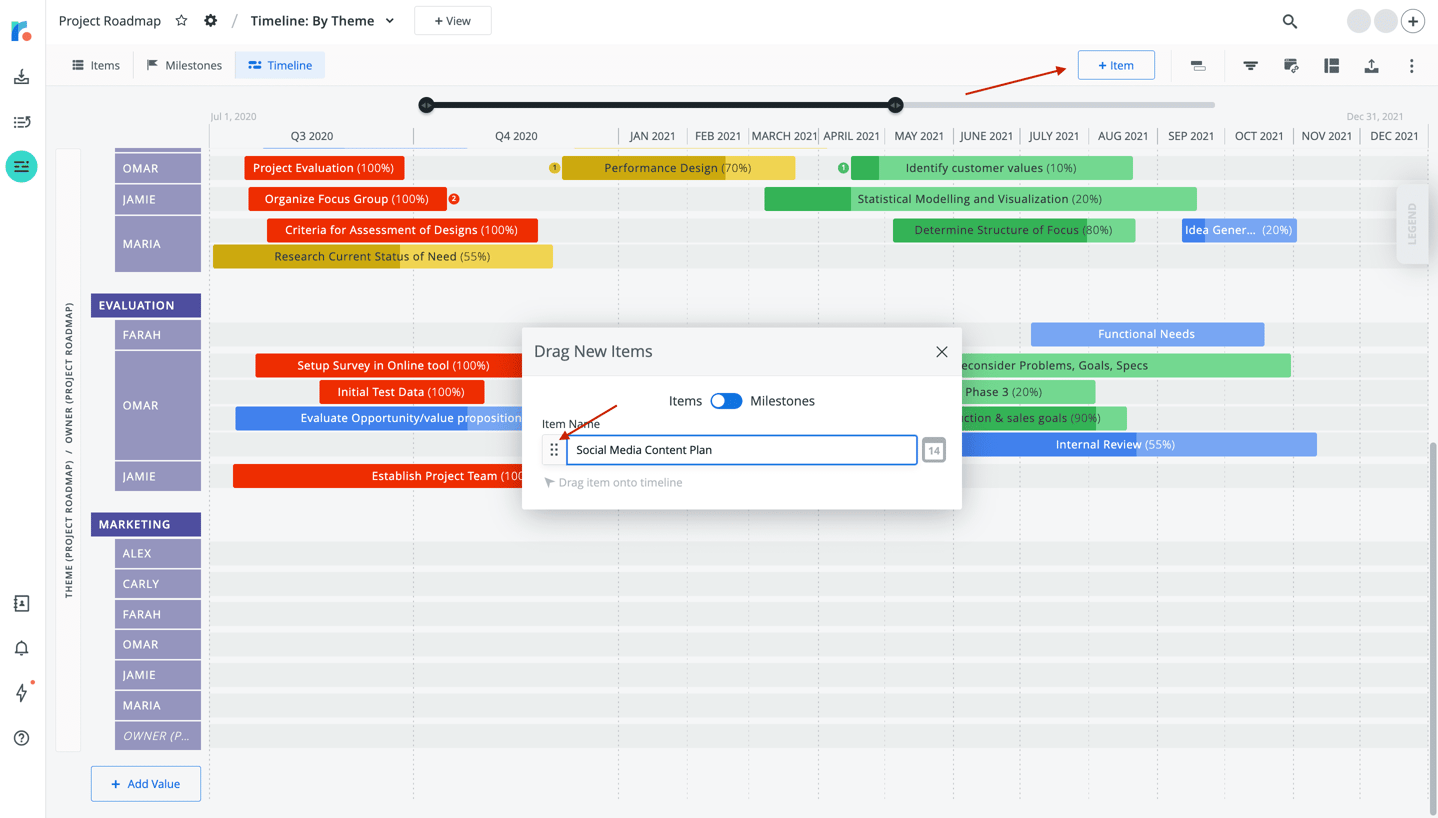Open the filter options in the toolbar
The width and height of the screenshot is (1438, 818).
1250,65
